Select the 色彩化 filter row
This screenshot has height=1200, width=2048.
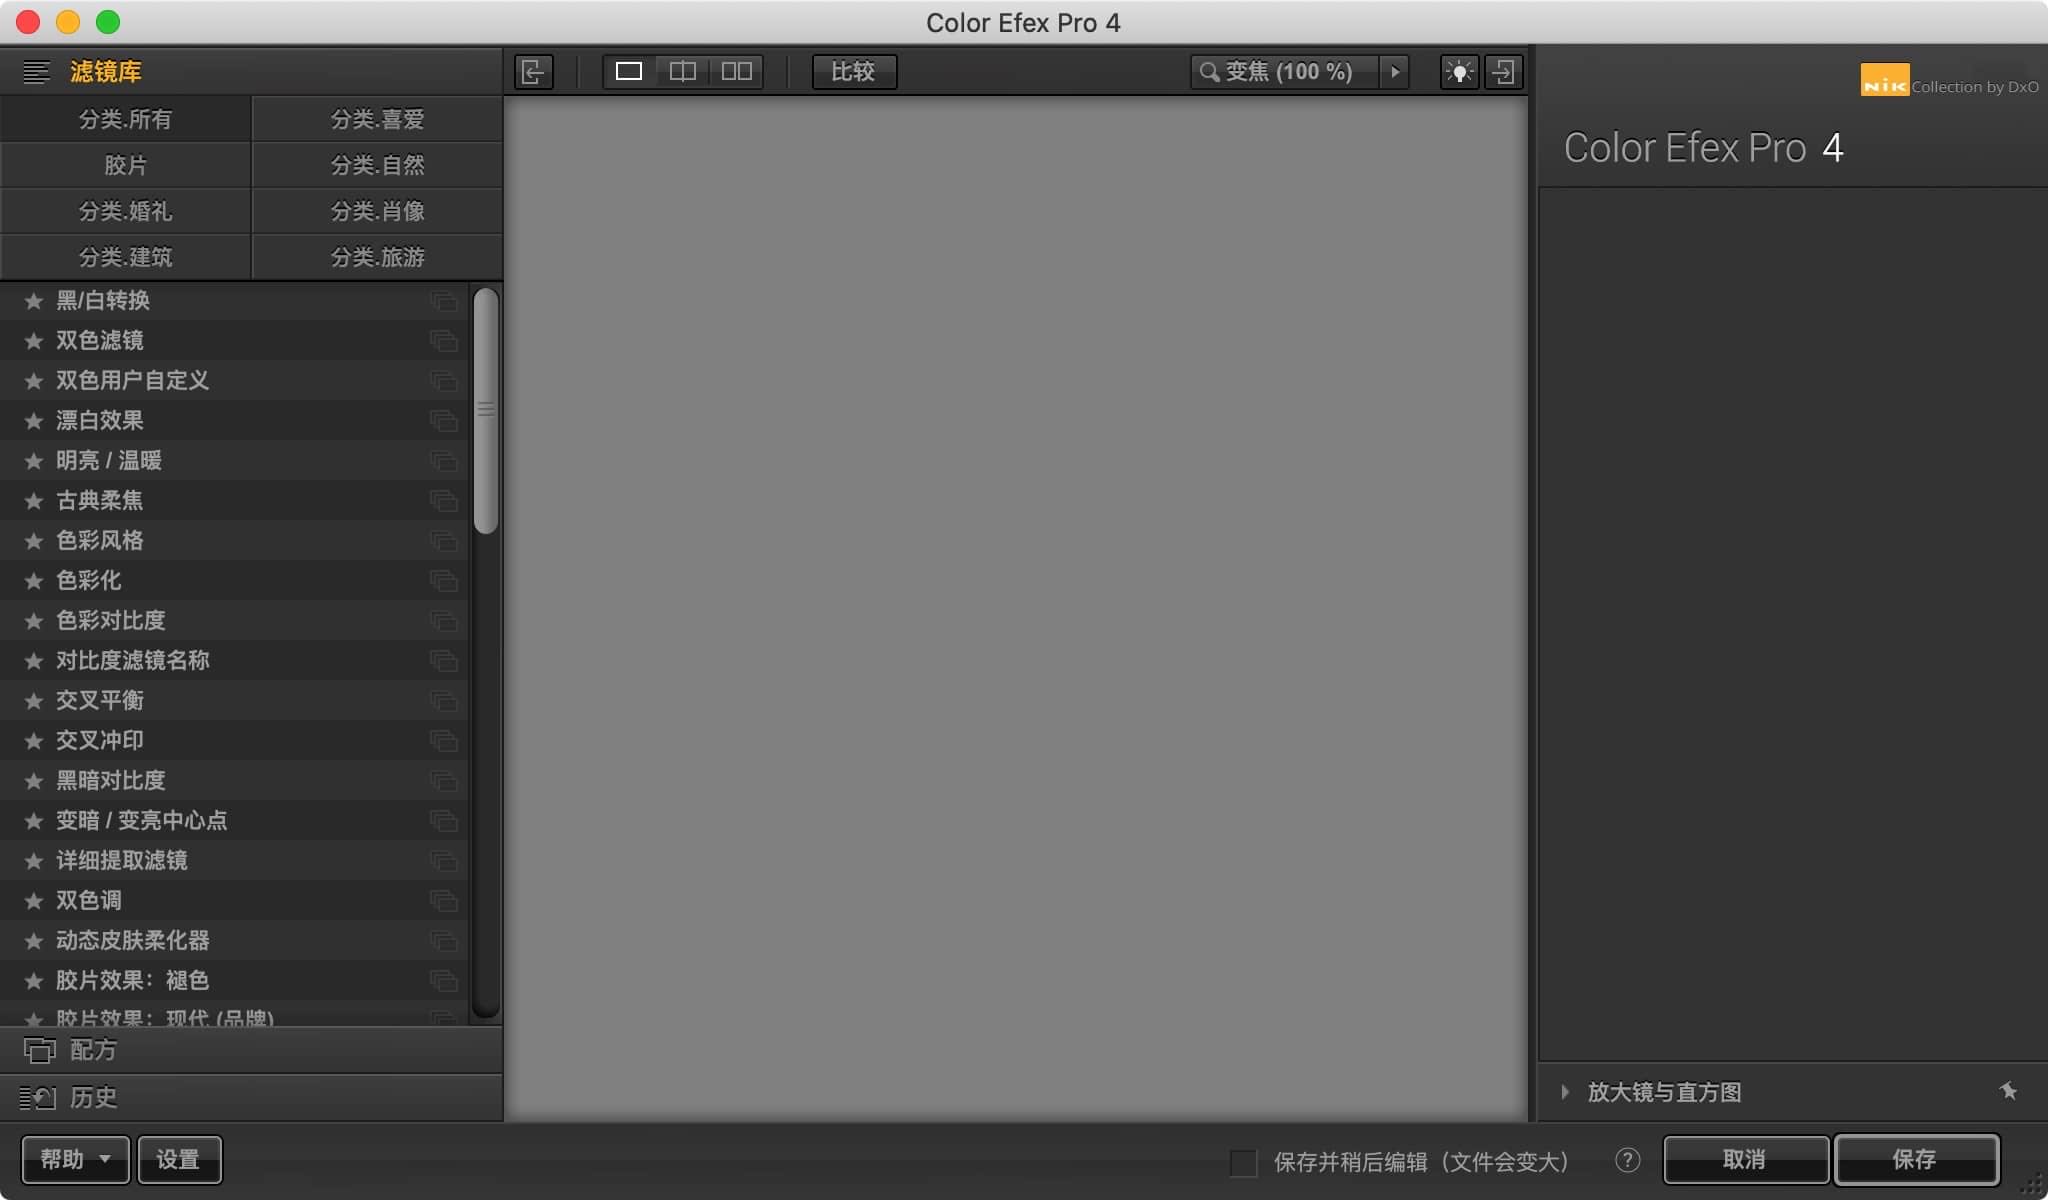tap(234, 580)
